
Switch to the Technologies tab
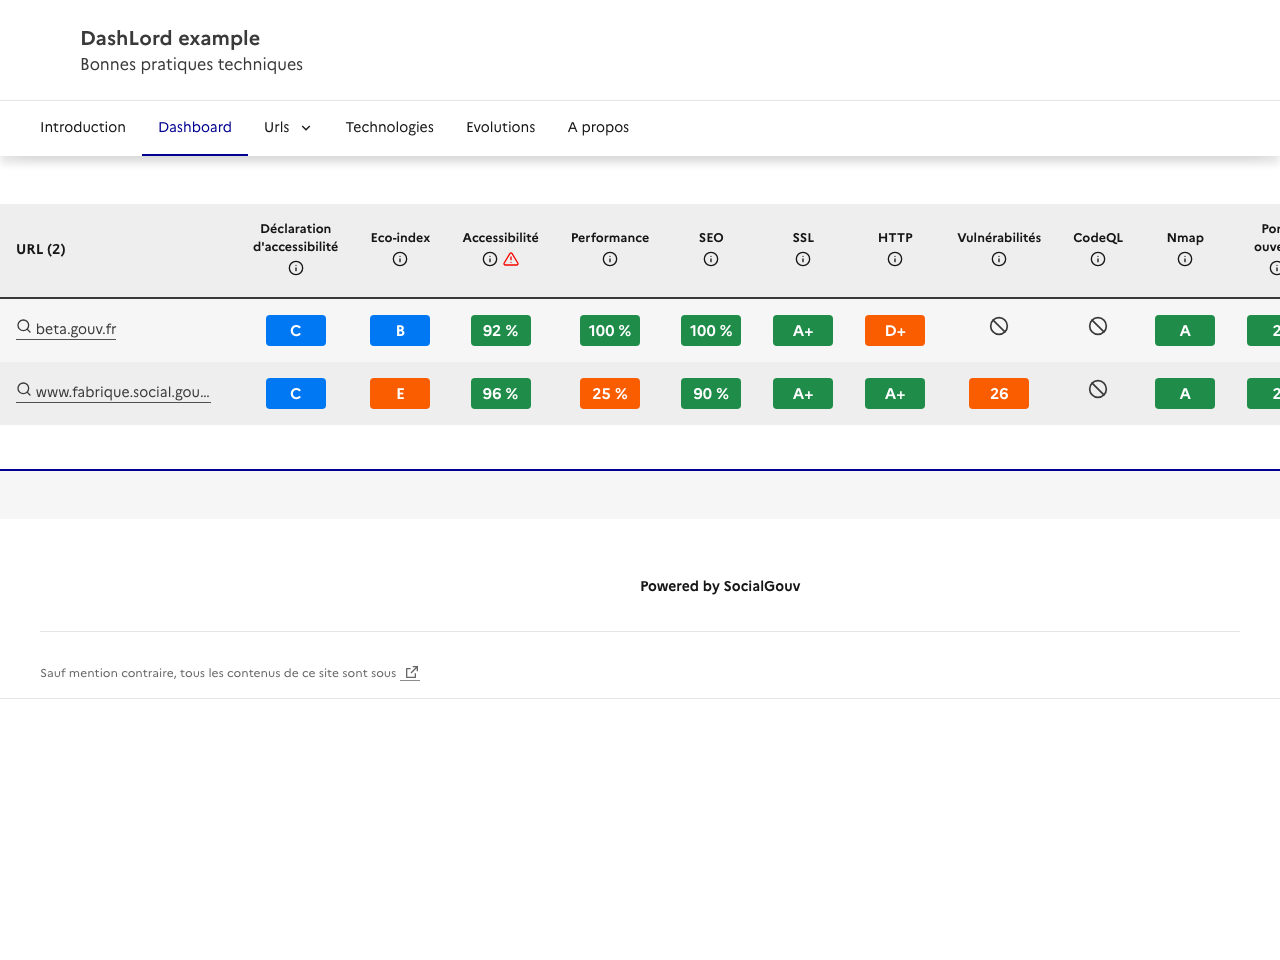tap(390, 128)
